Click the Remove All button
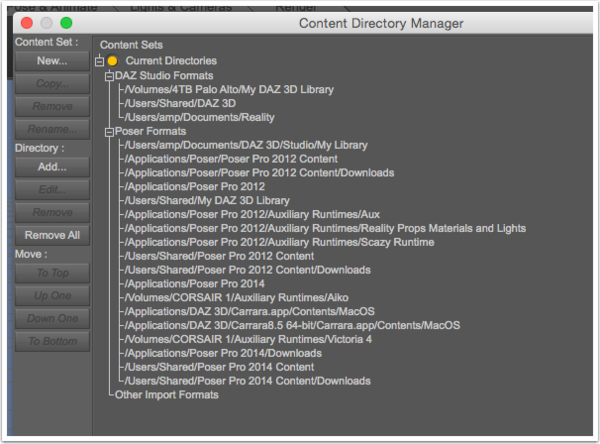Image resolution: width=600 pixels, height=444 pixels. click(x=52, y=235)
